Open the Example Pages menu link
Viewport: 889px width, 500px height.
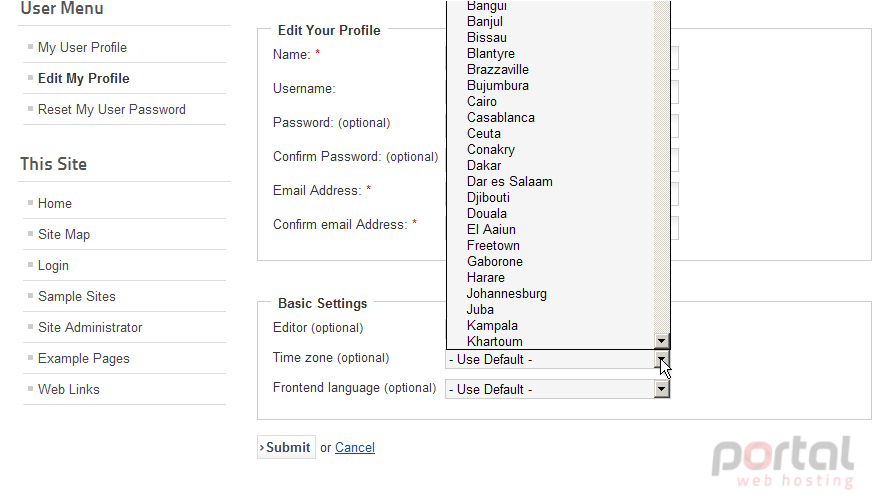tap(84, 359)
